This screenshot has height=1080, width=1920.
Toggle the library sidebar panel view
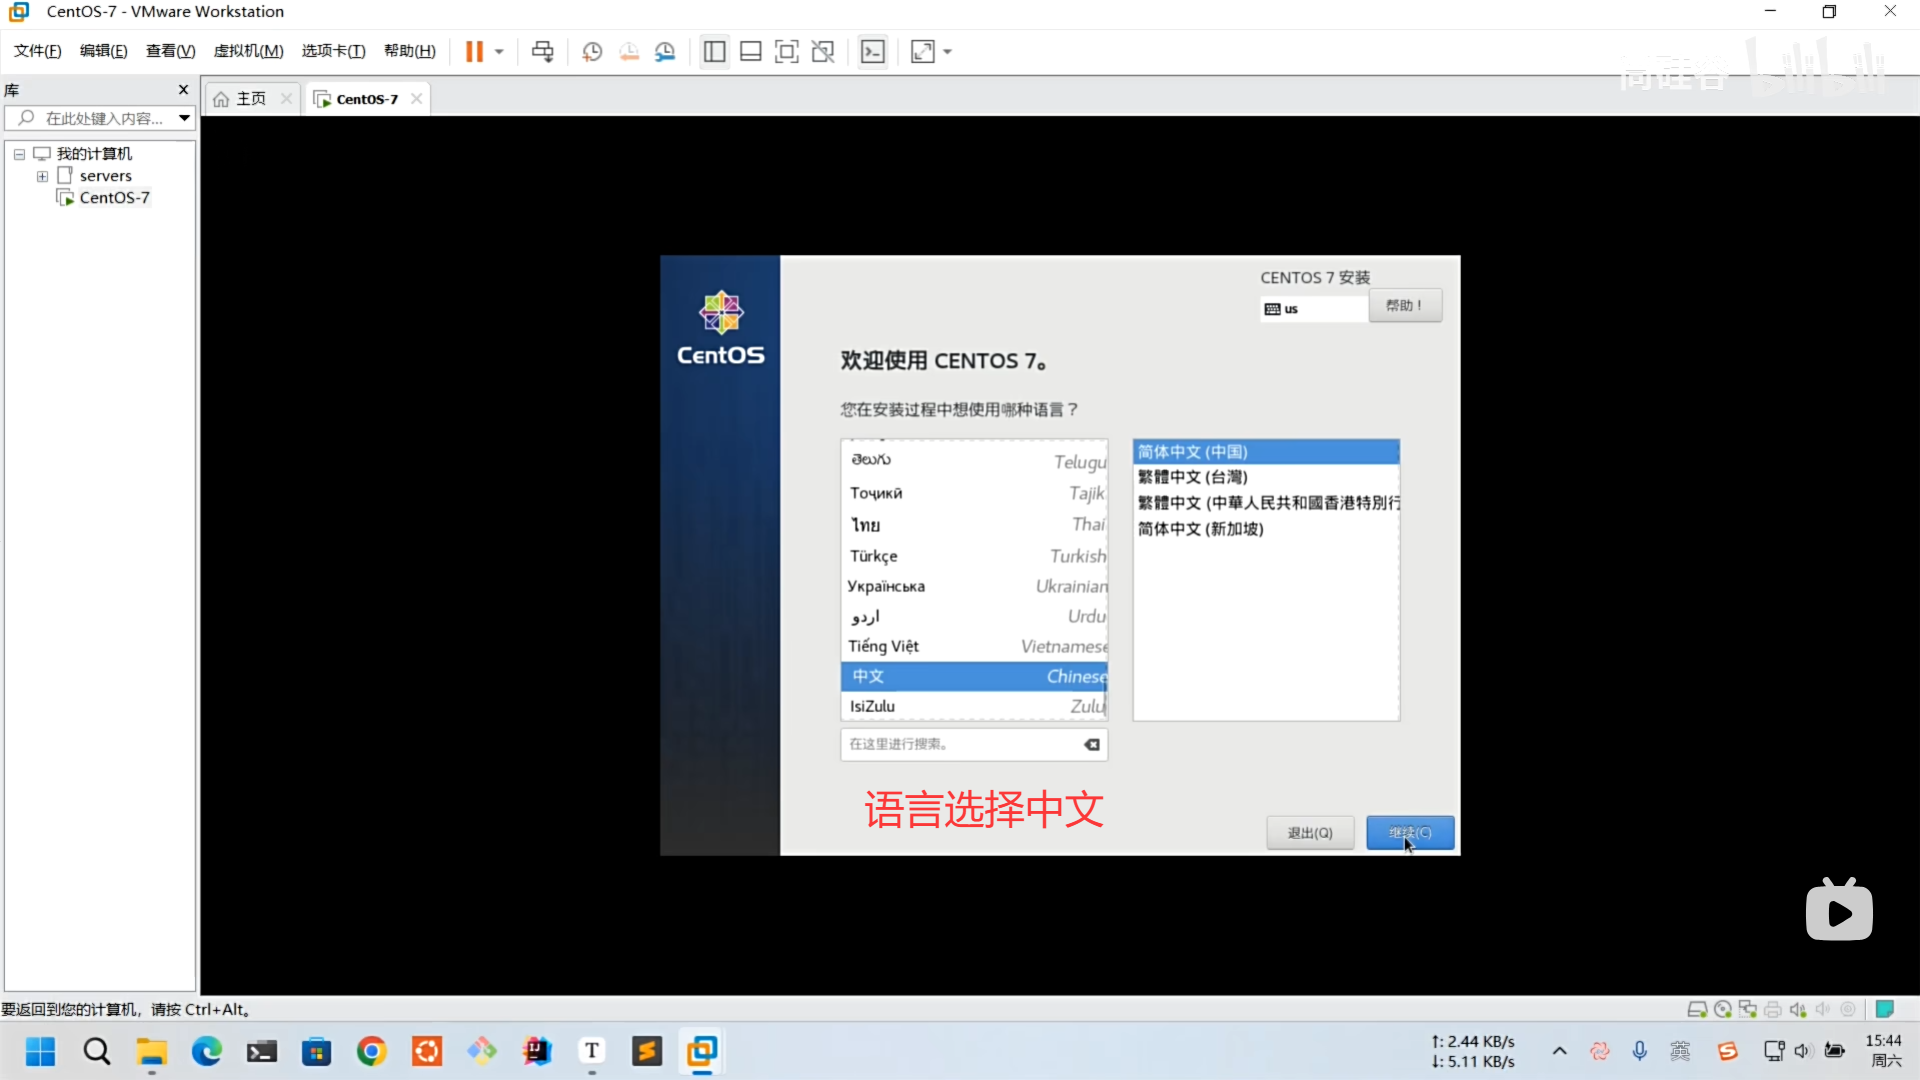click(x=714, y=52)
